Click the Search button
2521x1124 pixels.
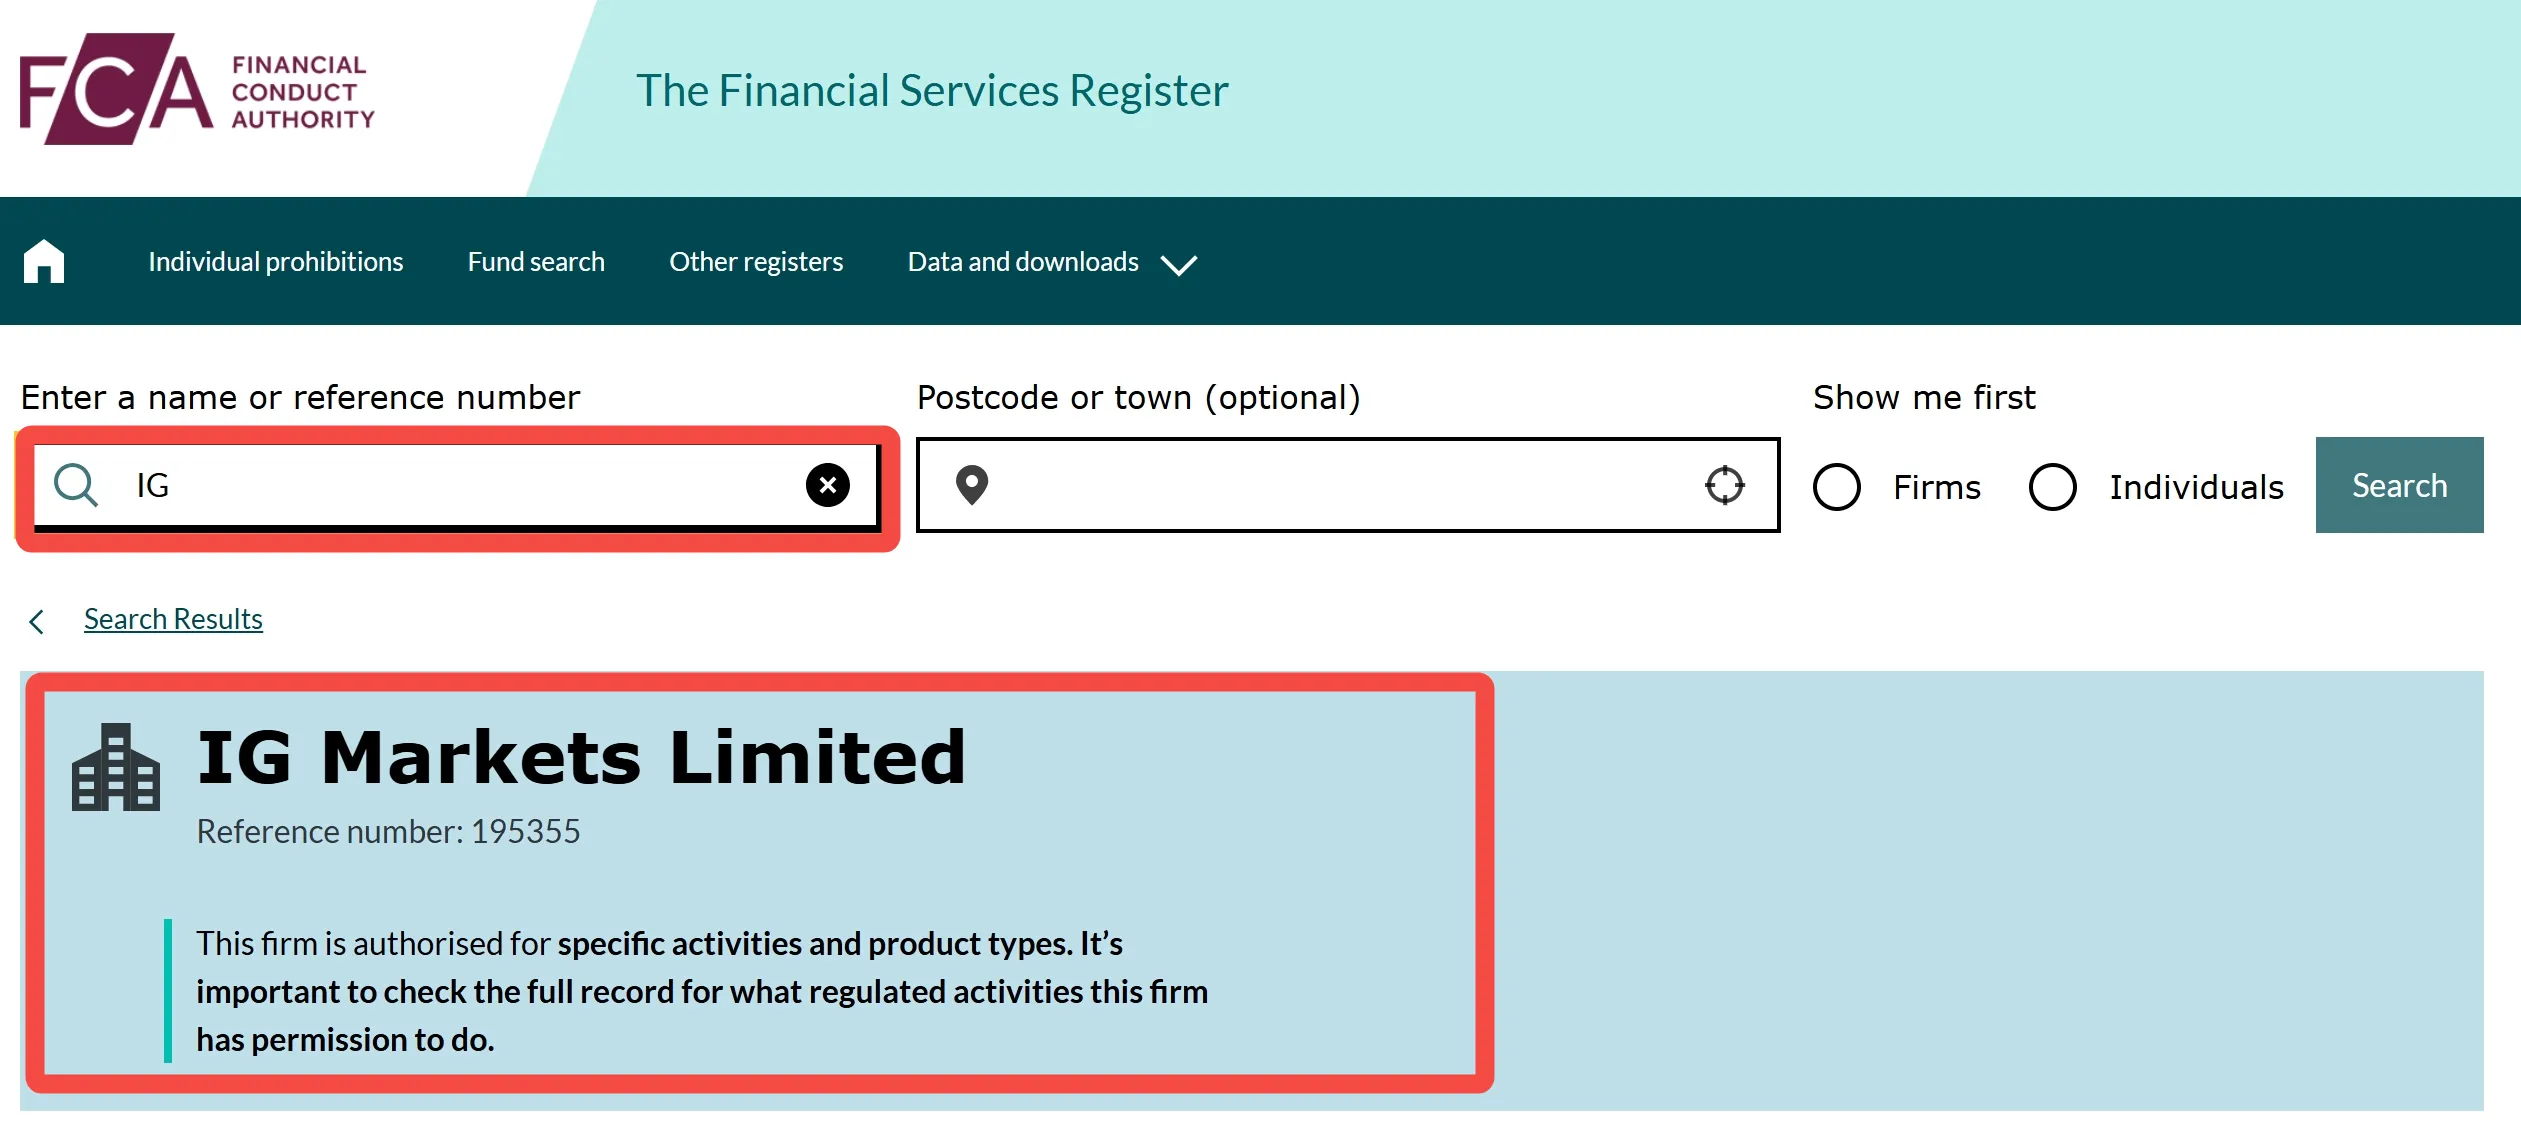pyautogui.click(x=2399, y=485)
